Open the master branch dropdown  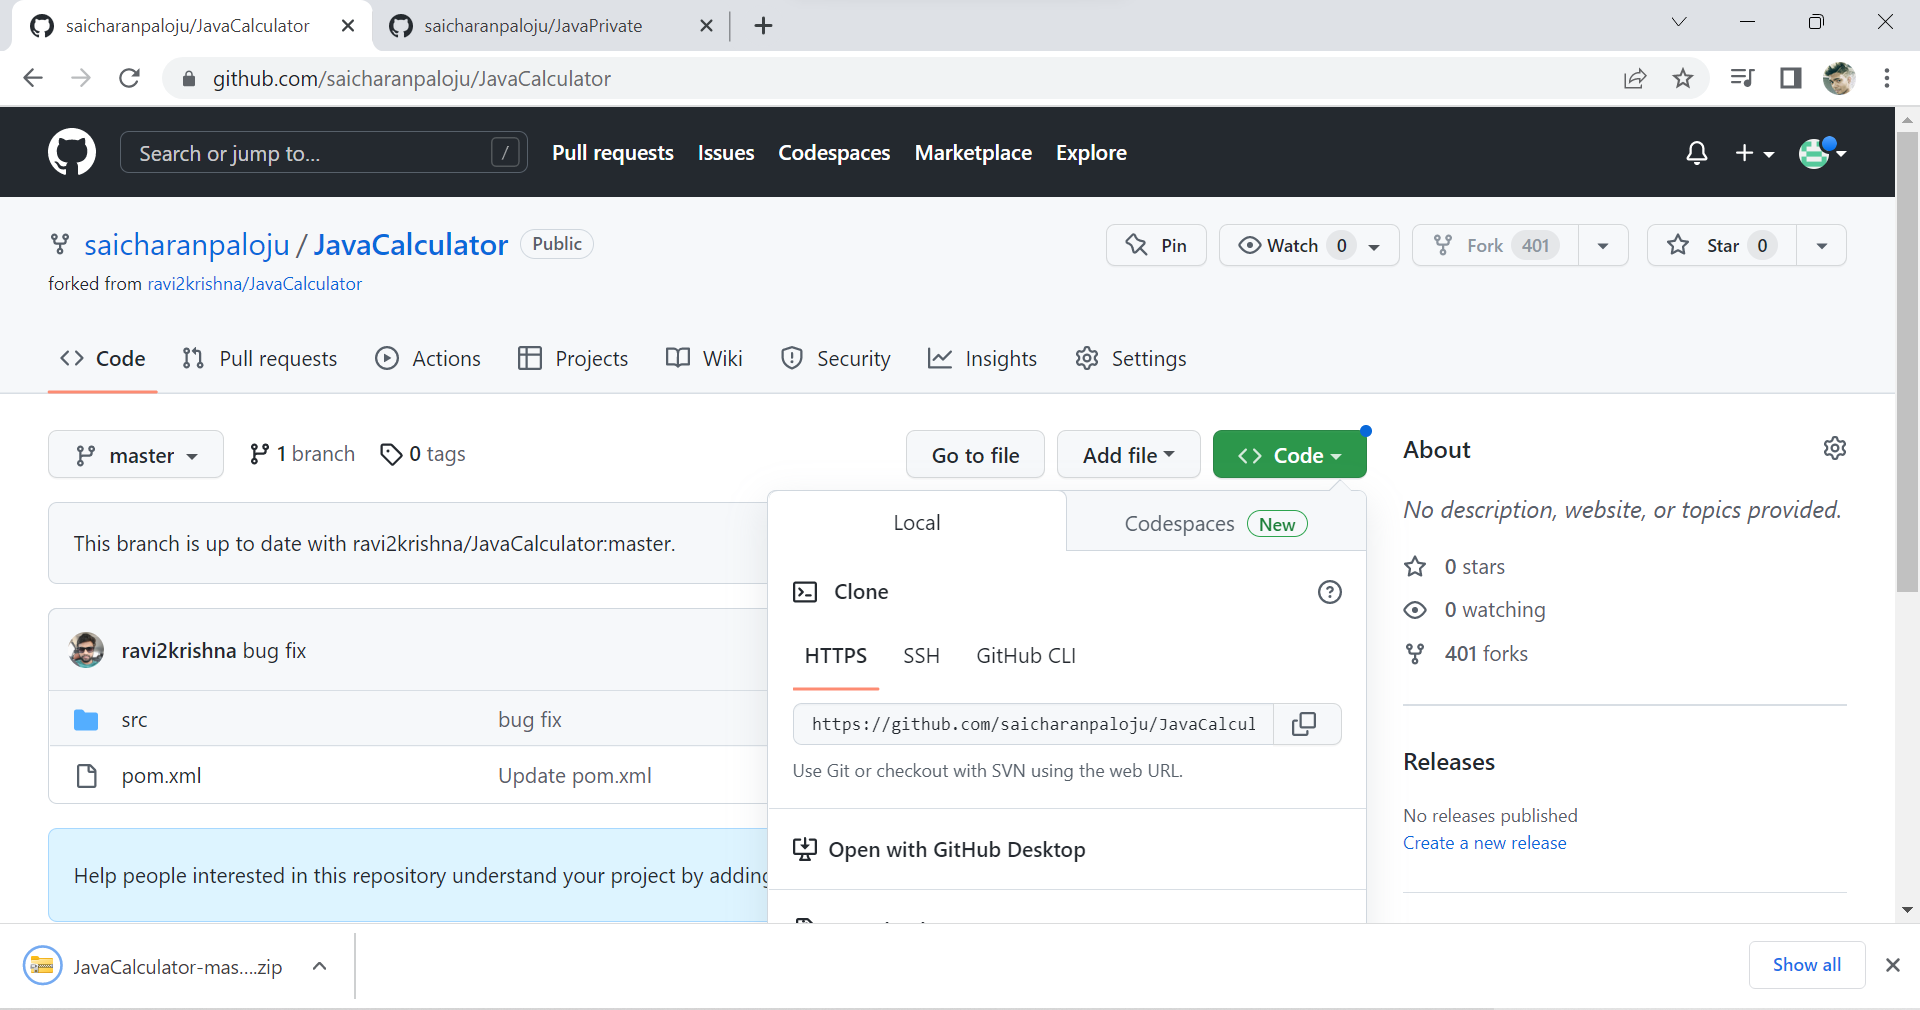[135, 454]
